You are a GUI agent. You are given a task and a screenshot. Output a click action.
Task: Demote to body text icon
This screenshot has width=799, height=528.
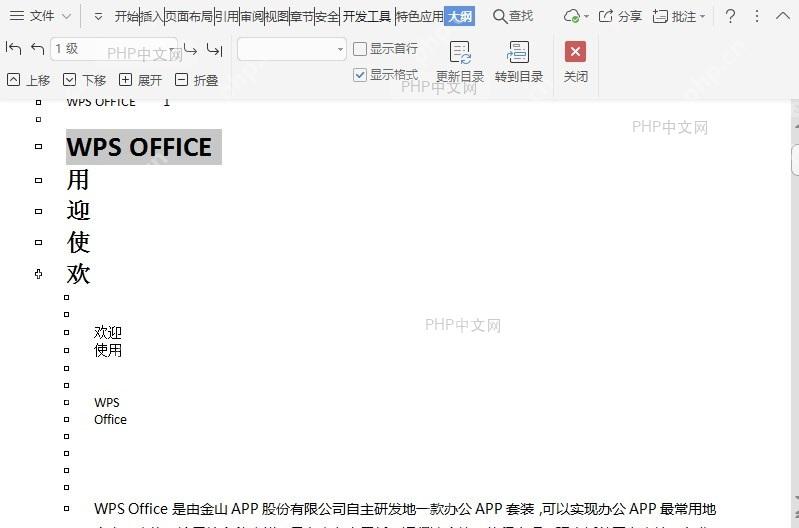tap(214, 49)
